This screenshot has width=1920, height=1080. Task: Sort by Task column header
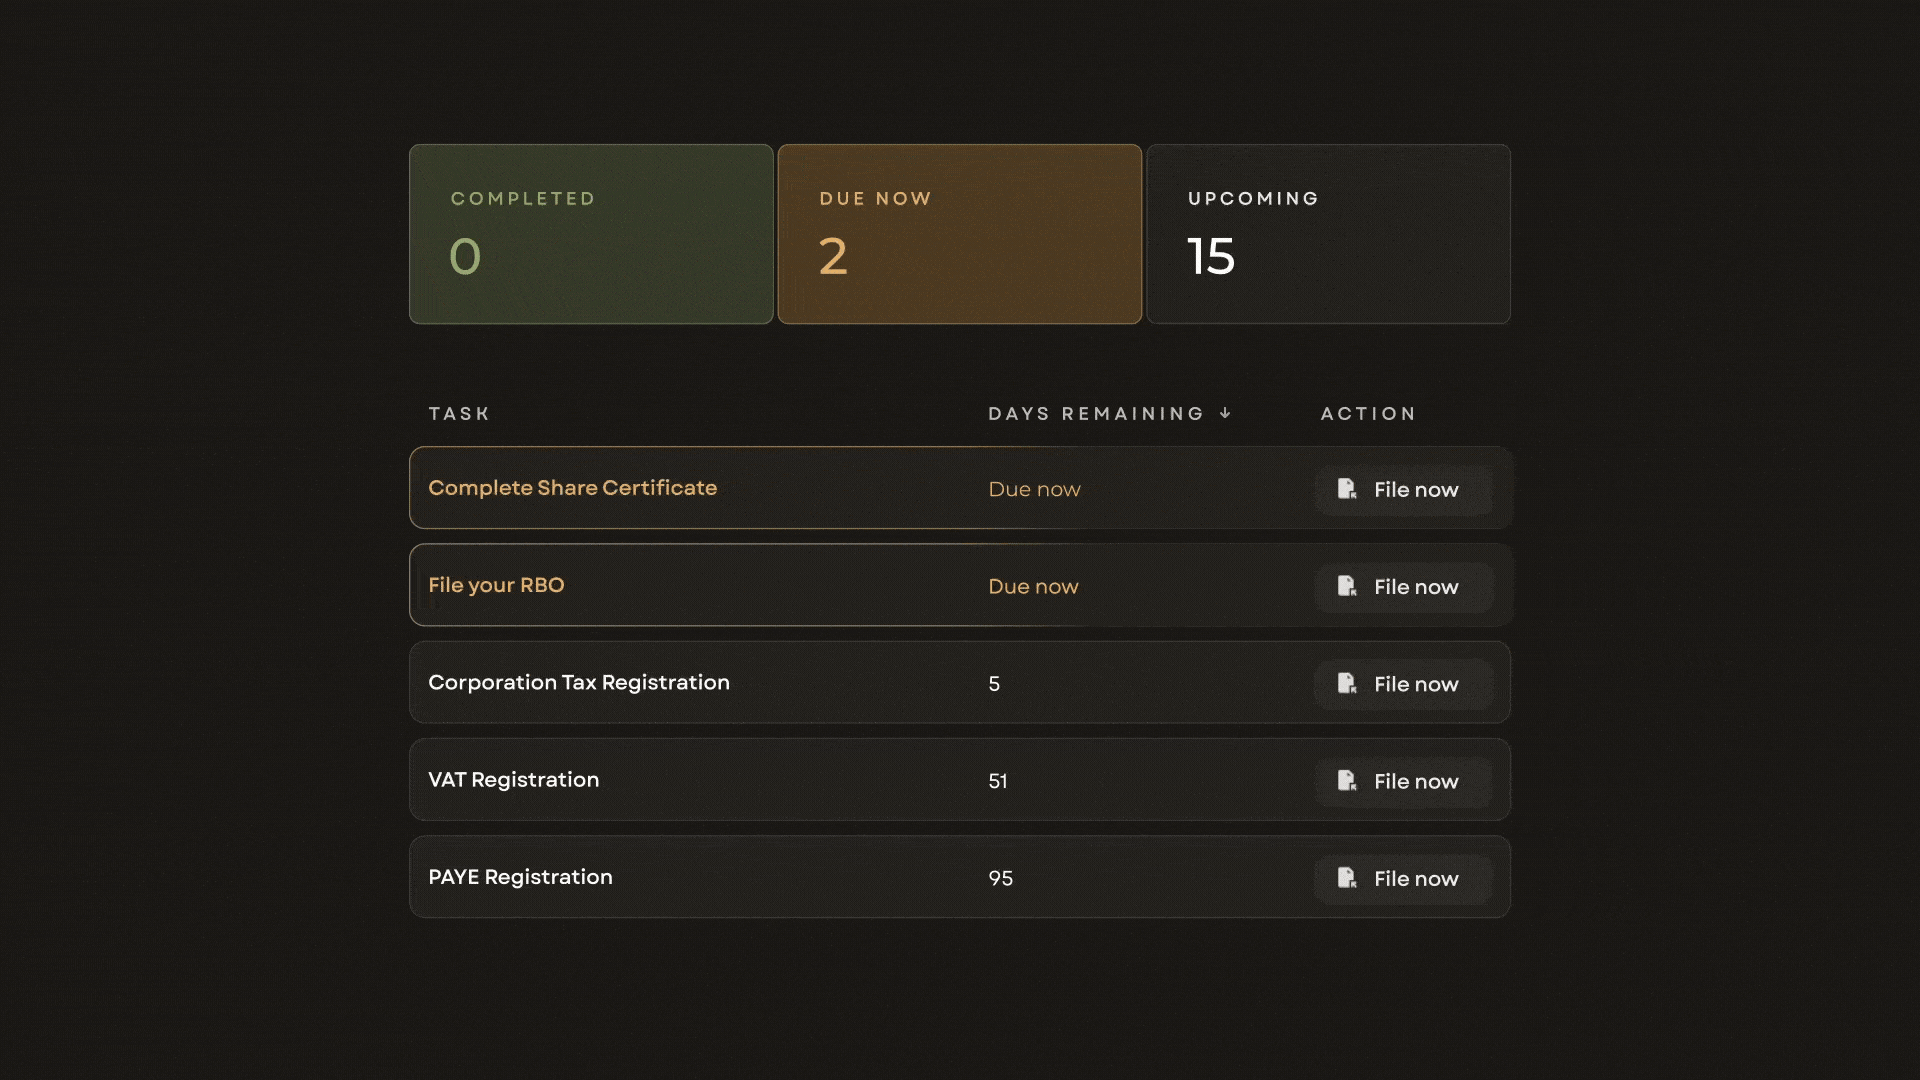459,413
